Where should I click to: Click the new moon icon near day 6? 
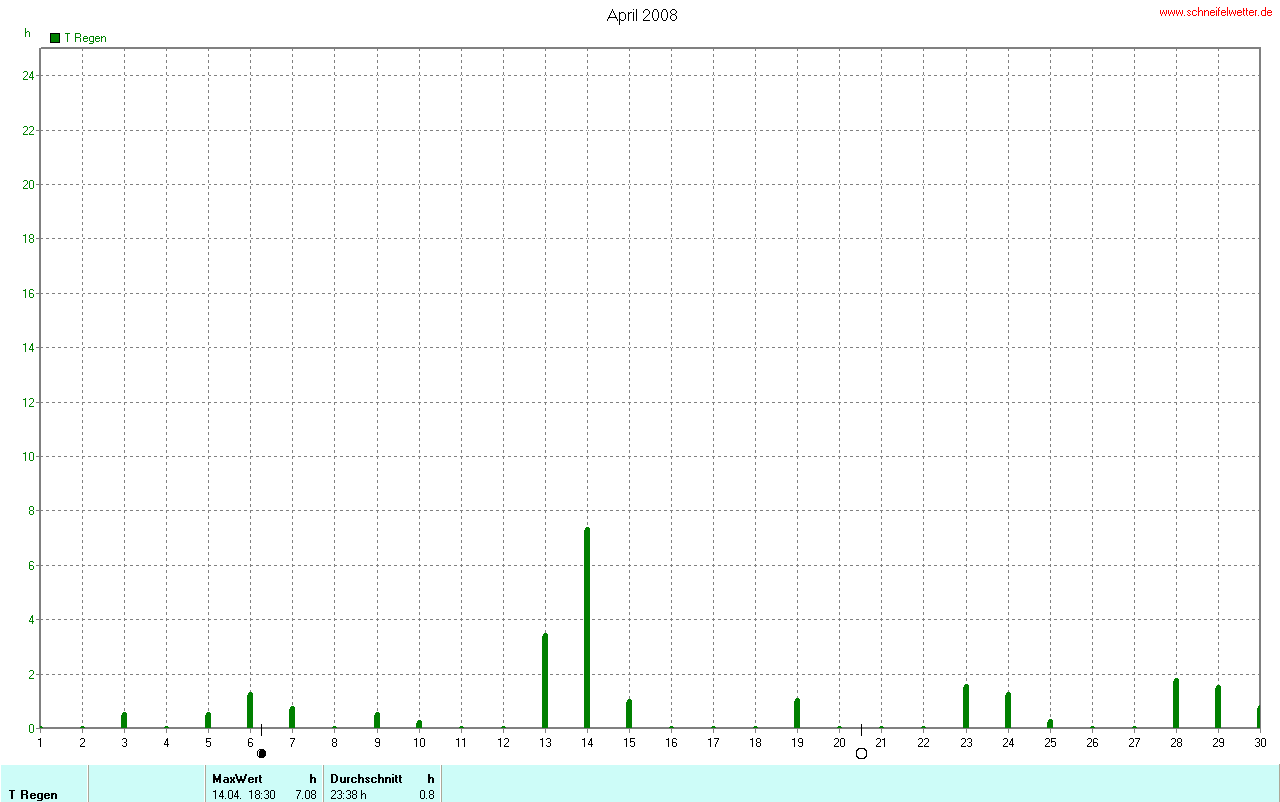(x=262, y=753)
